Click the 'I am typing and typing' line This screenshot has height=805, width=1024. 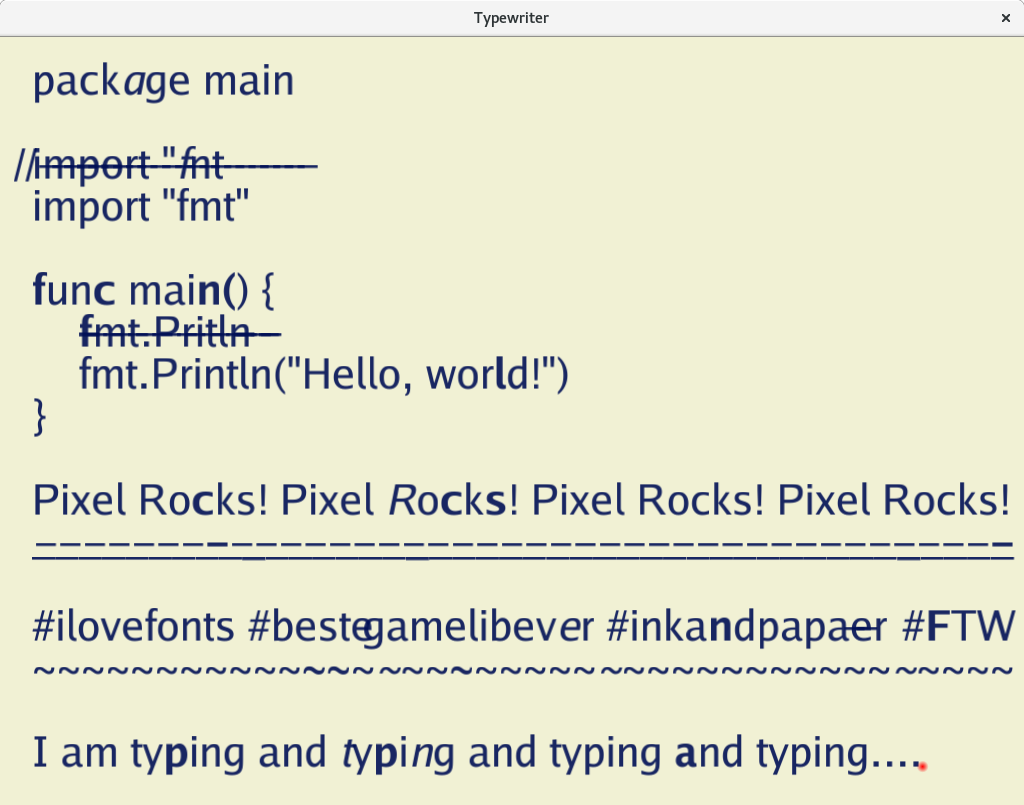(477, 754)
